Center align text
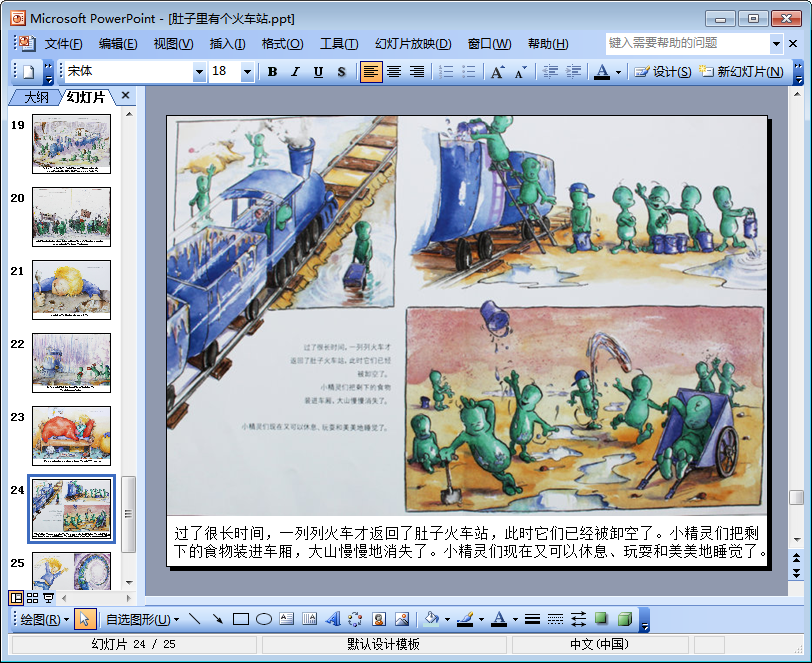 pyautogui.click(x=394, y=71)
